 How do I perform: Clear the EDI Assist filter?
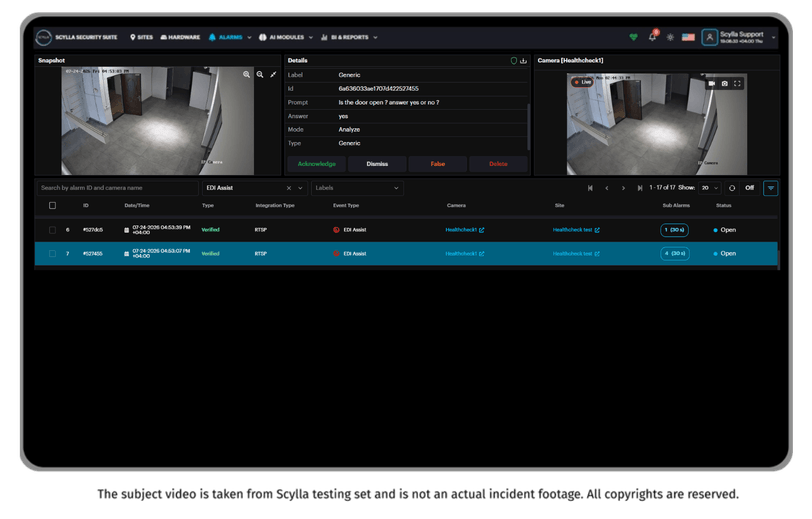pyautogui.click(x=289, y=188)
